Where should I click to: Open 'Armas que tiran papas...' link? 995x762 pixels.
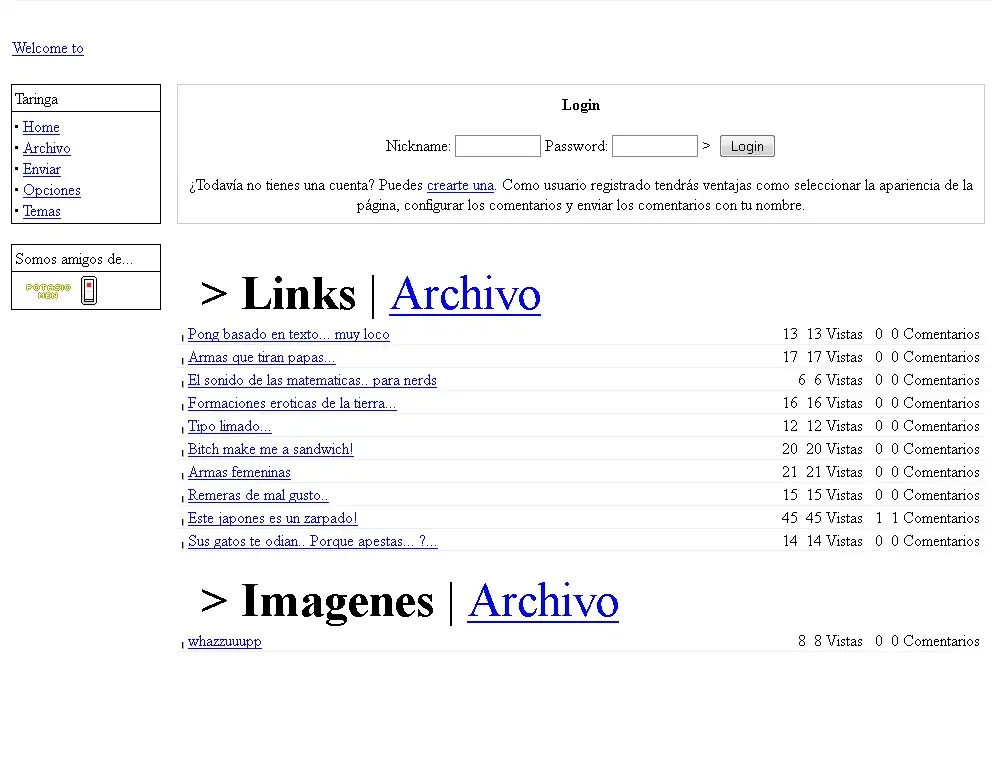261,357
